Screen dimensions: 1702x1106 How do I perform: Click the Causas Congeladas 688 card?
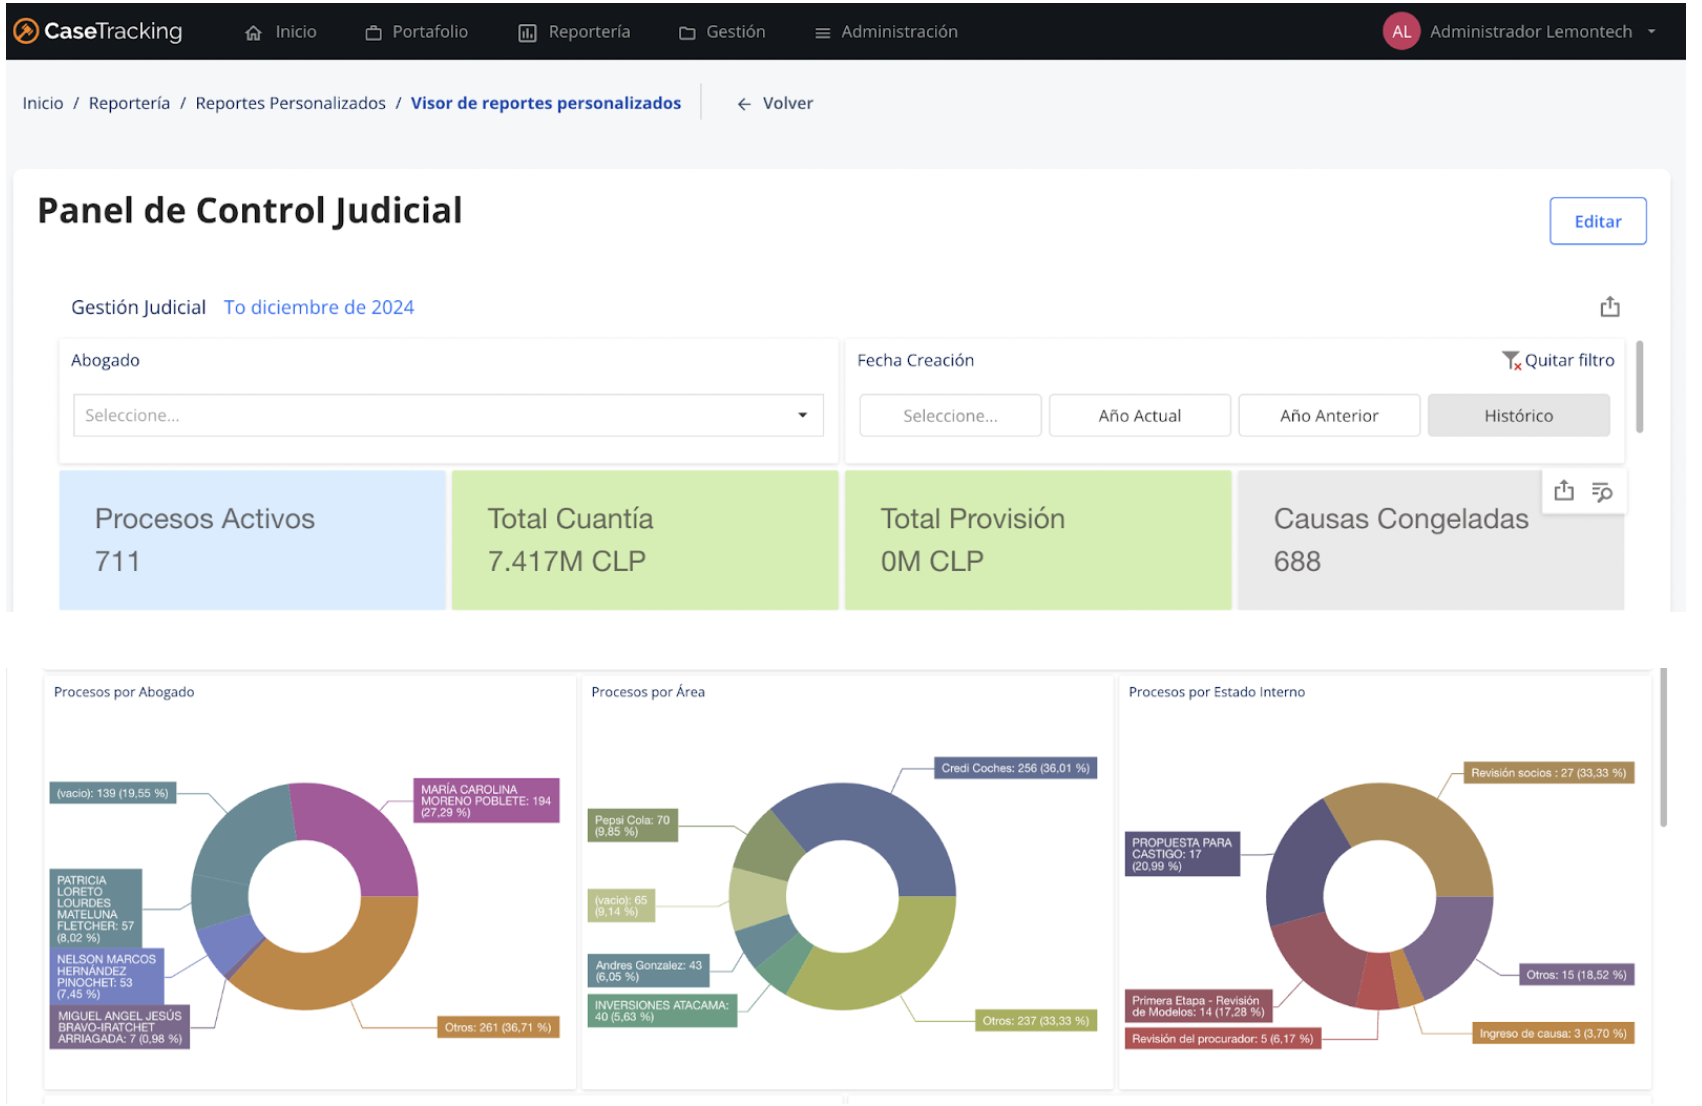pos(1430,540)
